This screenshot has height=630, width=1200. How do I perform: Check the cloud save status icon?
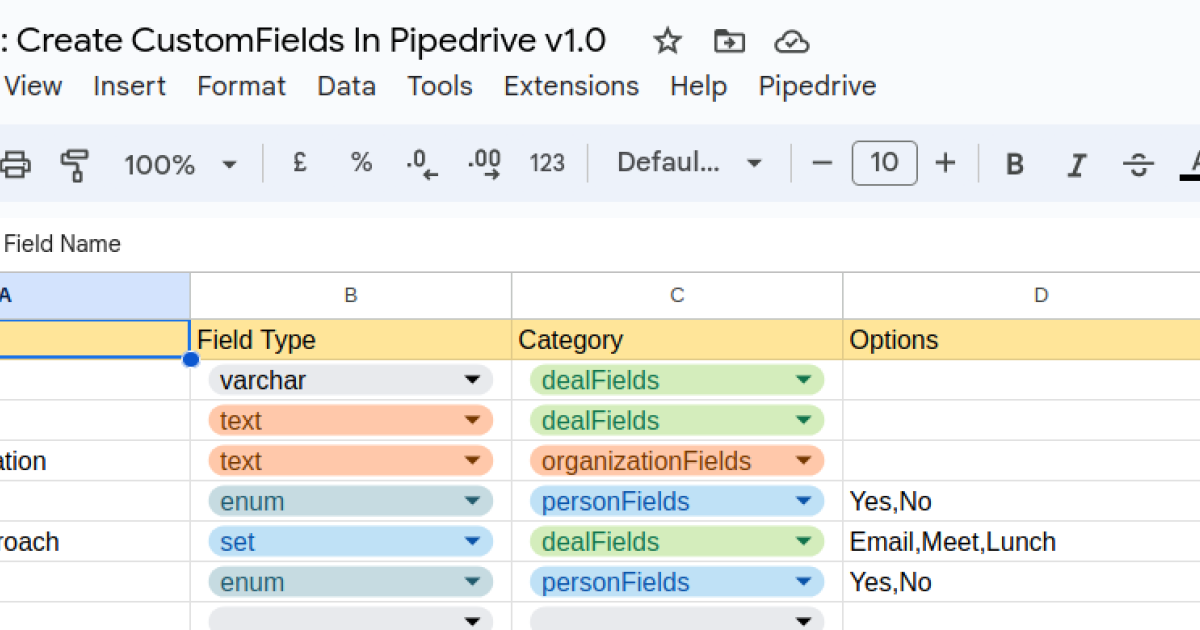point(791,41)
